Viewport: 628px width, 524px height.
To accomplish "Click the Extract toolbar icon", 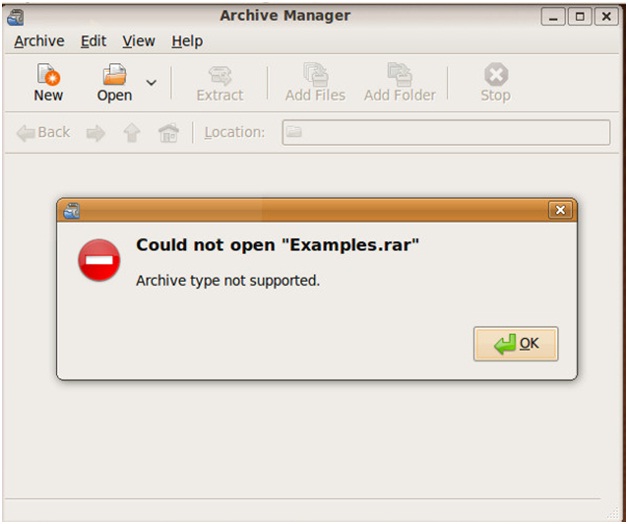I will click(x=219, y=76).
